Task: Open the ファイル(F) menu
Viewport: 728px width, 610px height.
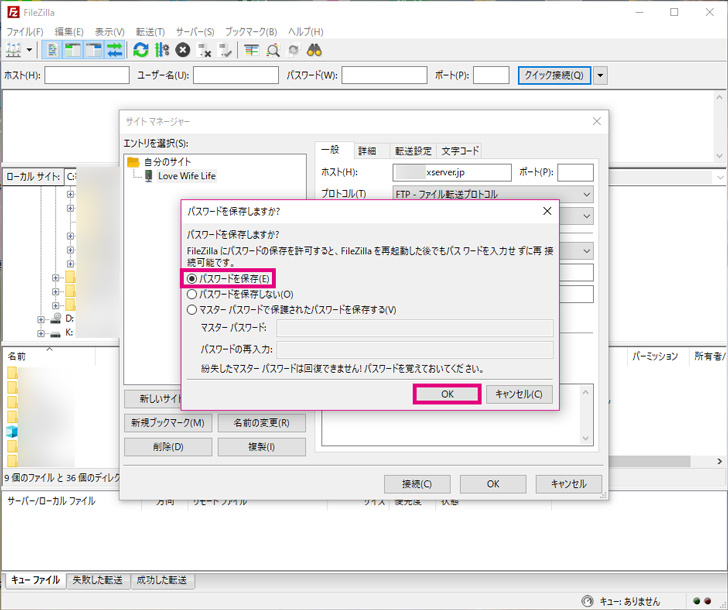Action: [x=25, y=32]
